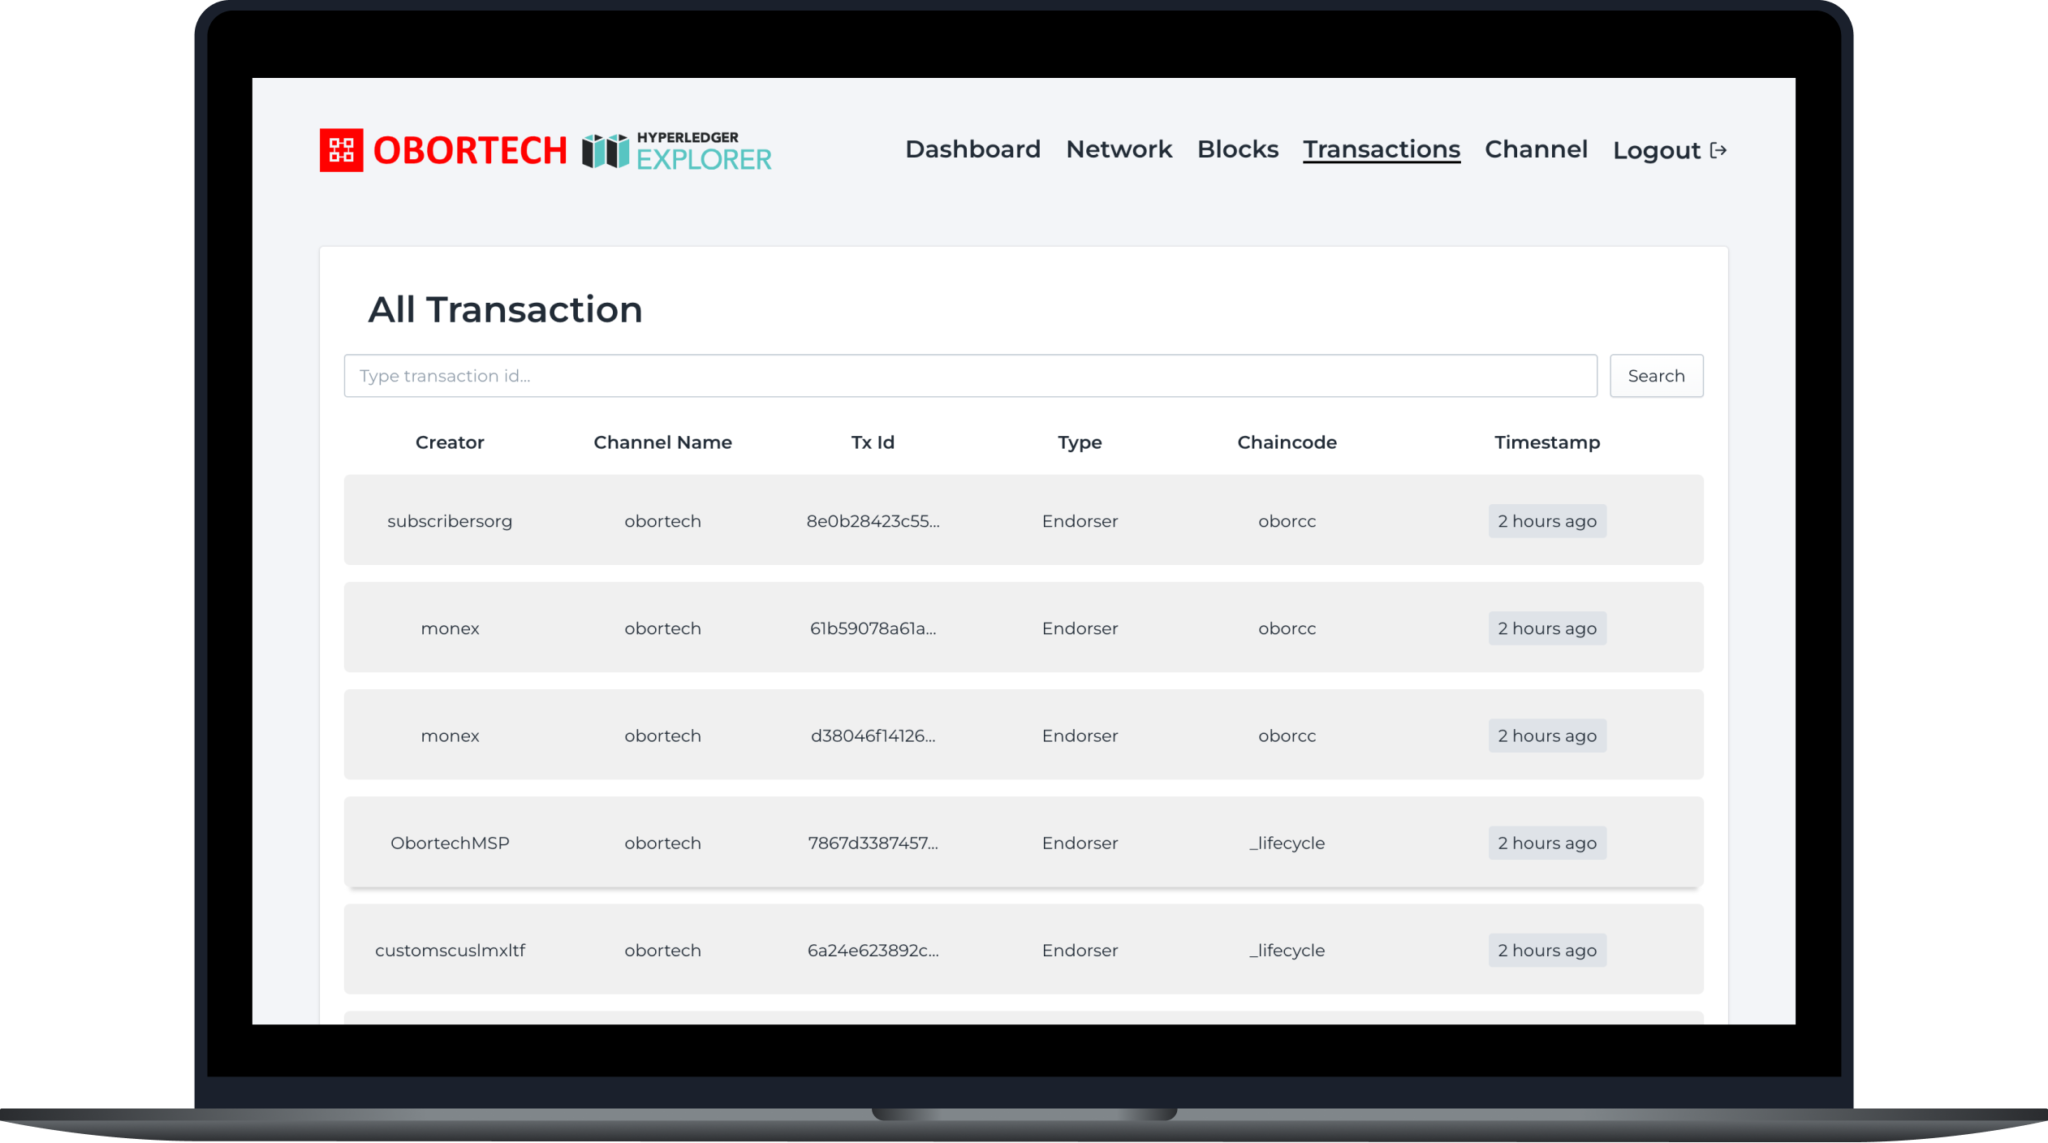Click the Search button

pyautogui.click(x=1656, y=376)
